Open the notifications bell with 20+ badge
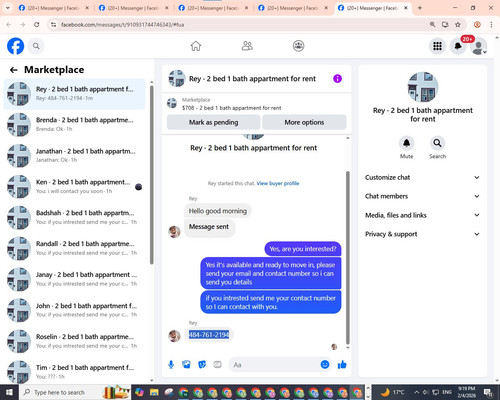This screenshot has height=400, width=500. 458,46
